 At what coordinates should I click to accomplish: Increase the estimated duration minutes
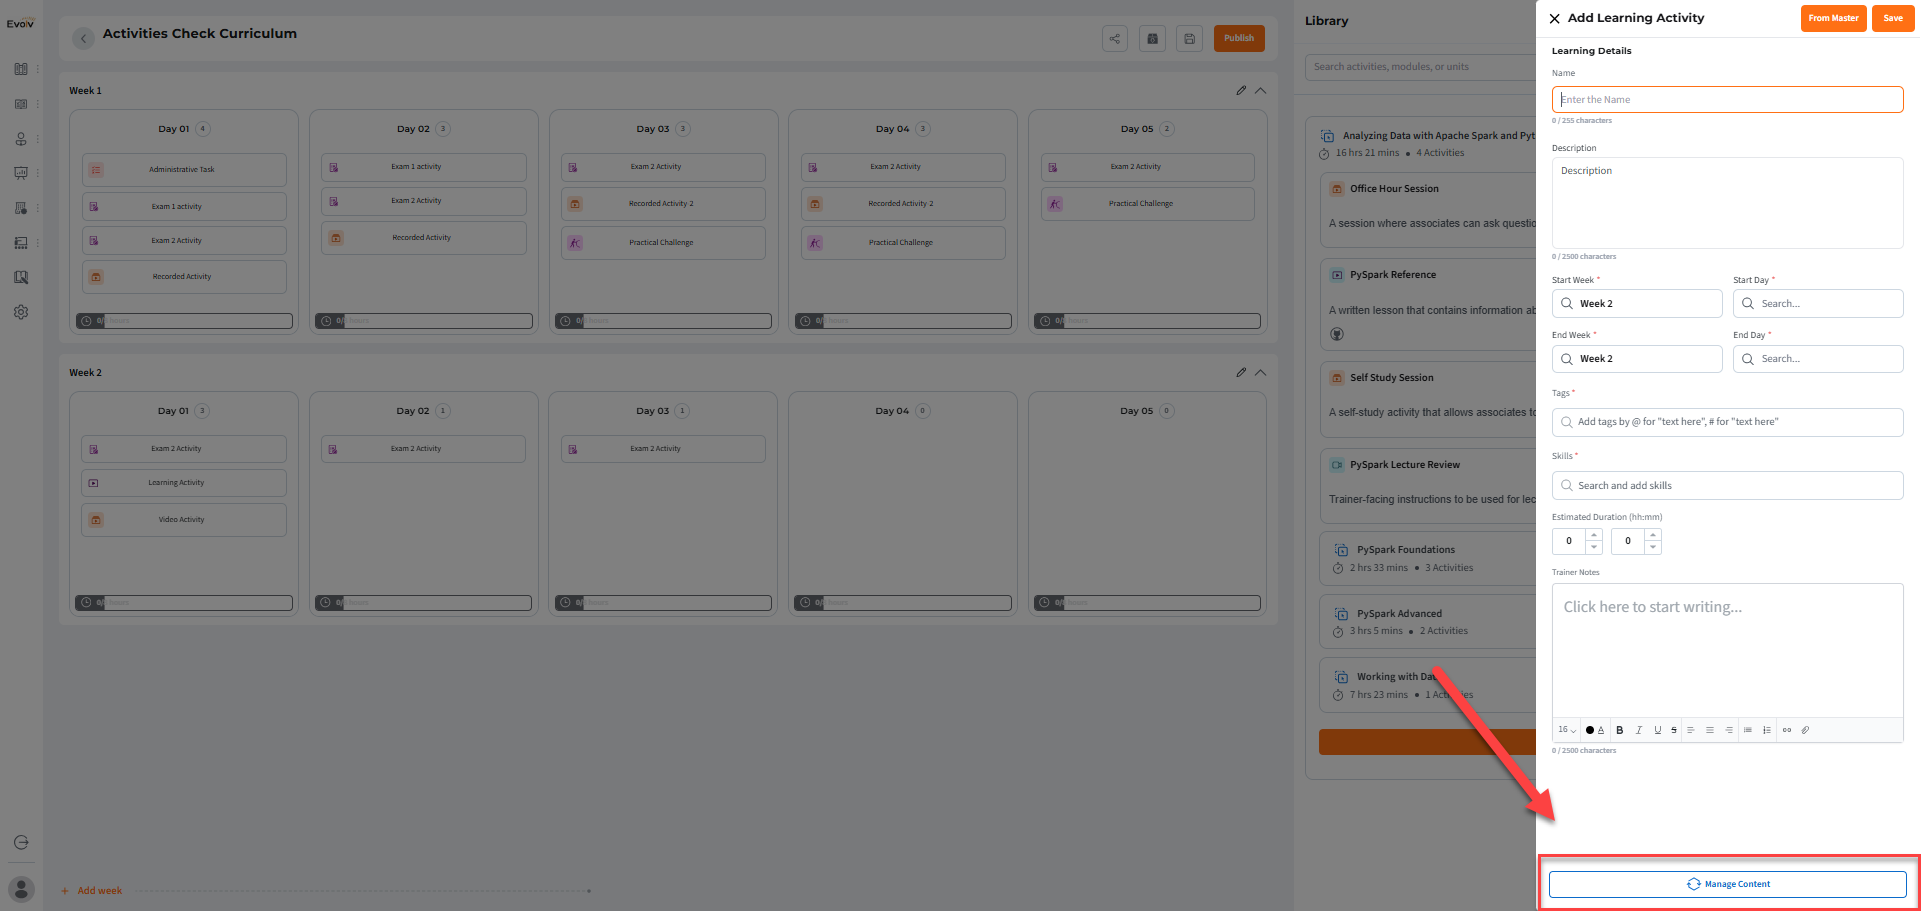tap(1653, 535)
